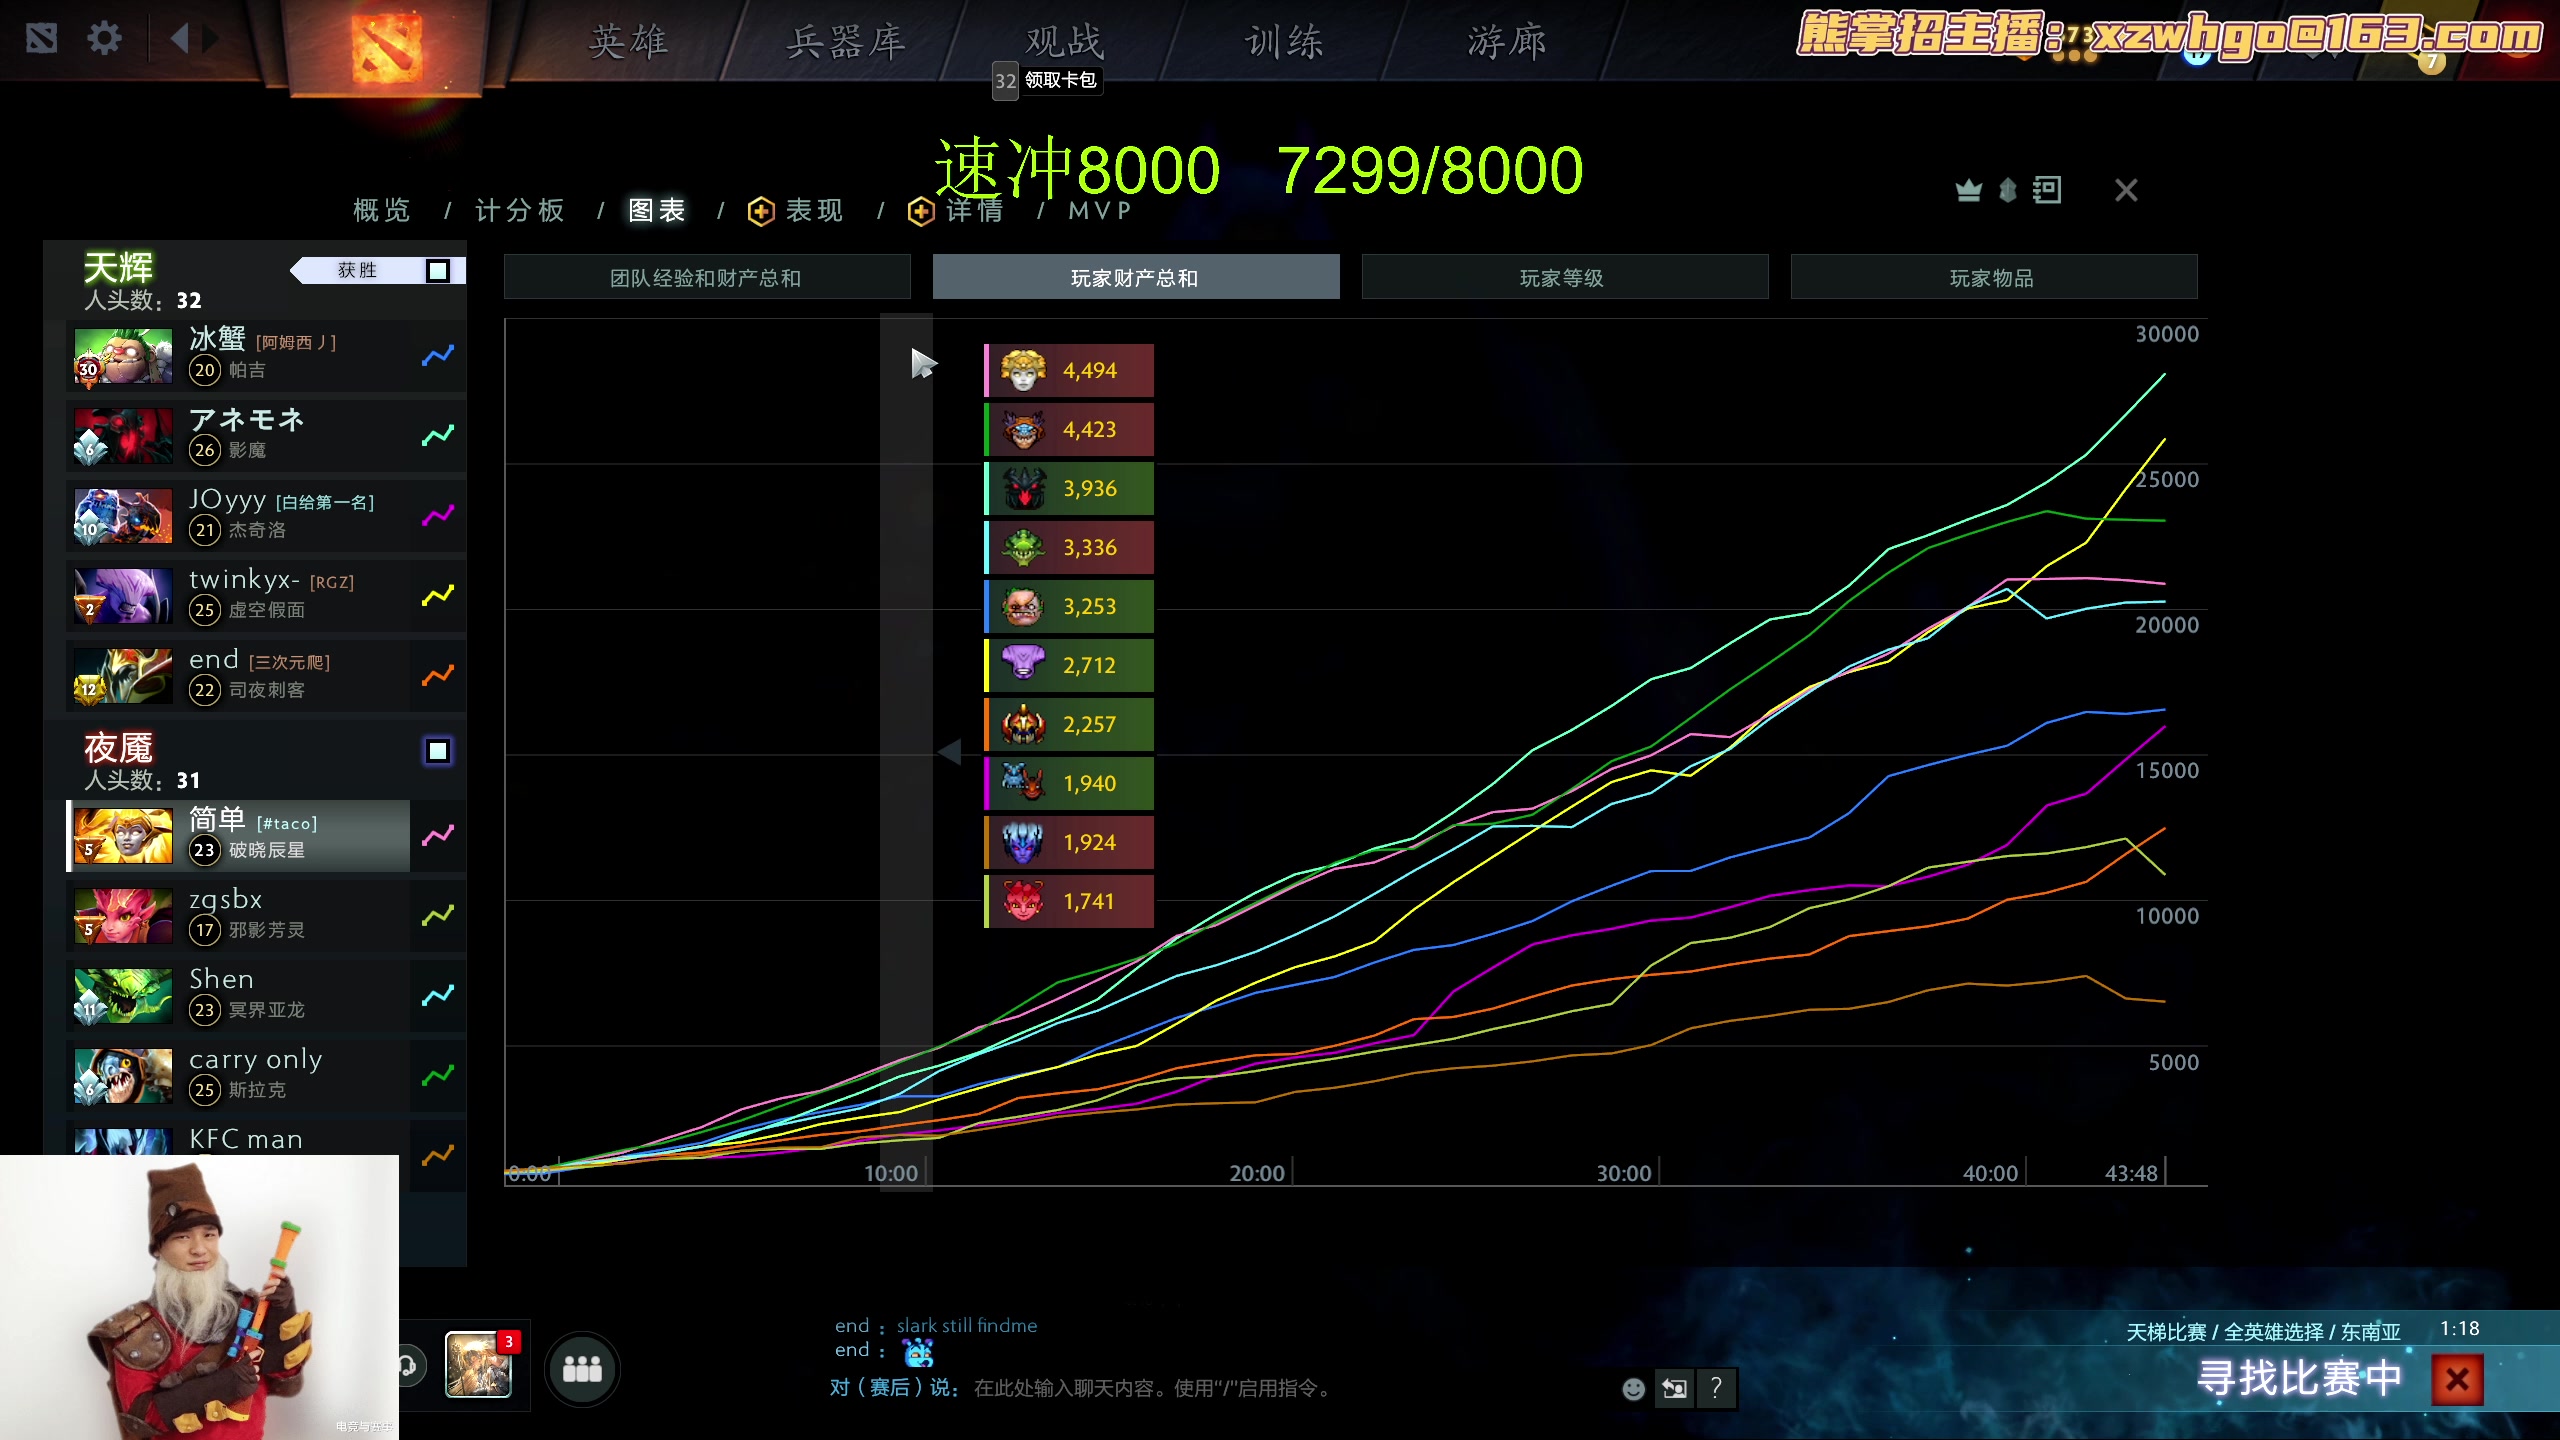Open the party members icon button
Viewport: 2560px width, 1440px height.
click(x=582, y=1369)
